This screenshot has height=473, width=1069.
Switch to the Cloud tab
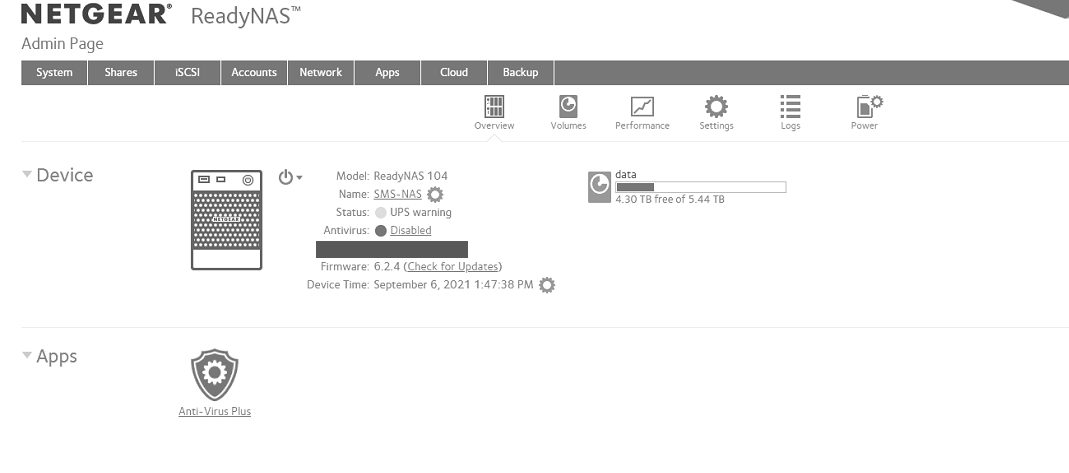click(x=453, y=72)
